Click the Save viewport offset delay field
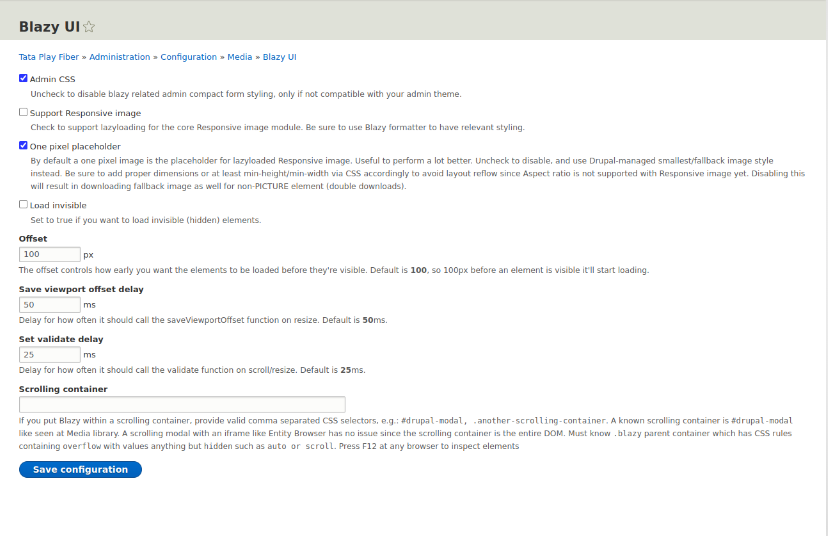 click(50, 305)
